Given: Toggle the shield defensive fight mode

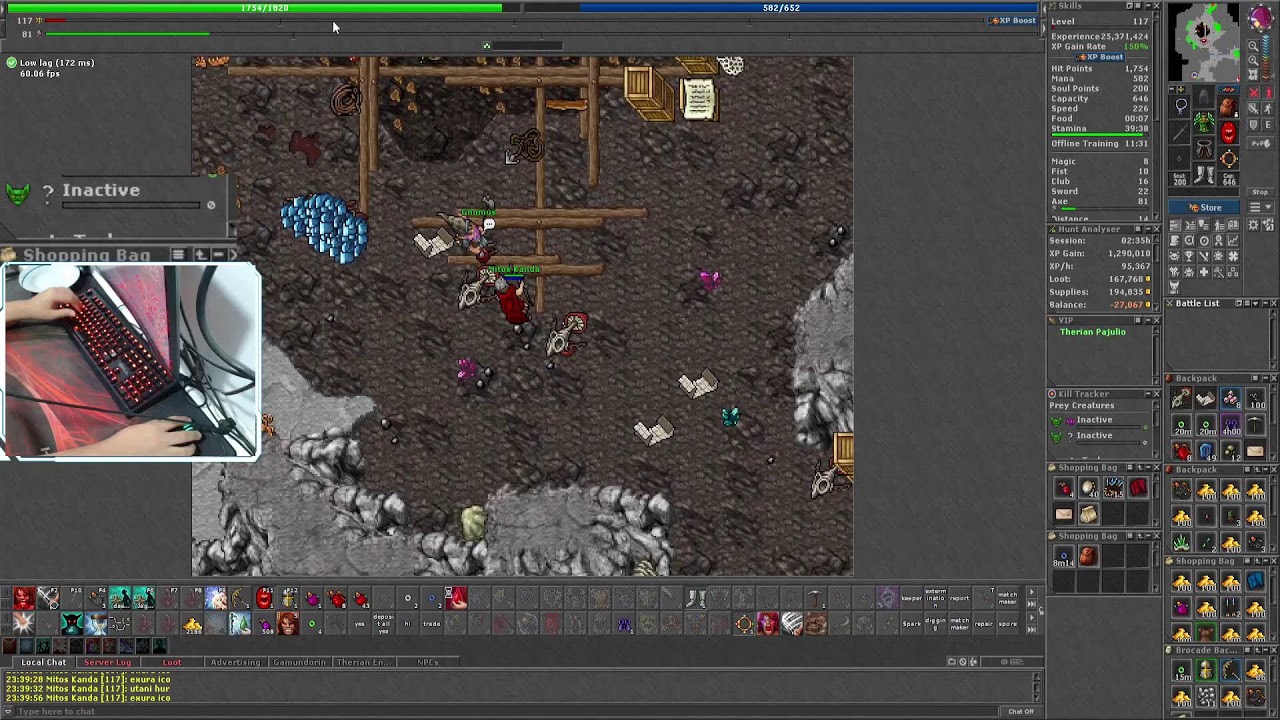Looking at the screenshot, I should pyautogui.click(x=1253, y=124).
